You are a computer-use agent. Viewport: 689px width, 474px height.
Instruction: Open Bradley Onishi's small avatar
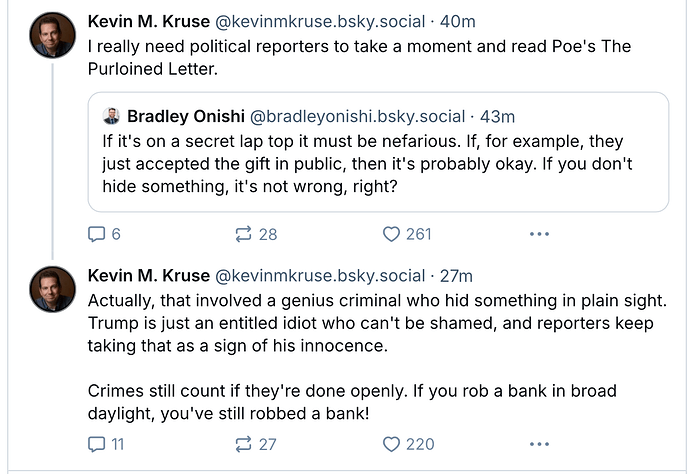[112, 116]
